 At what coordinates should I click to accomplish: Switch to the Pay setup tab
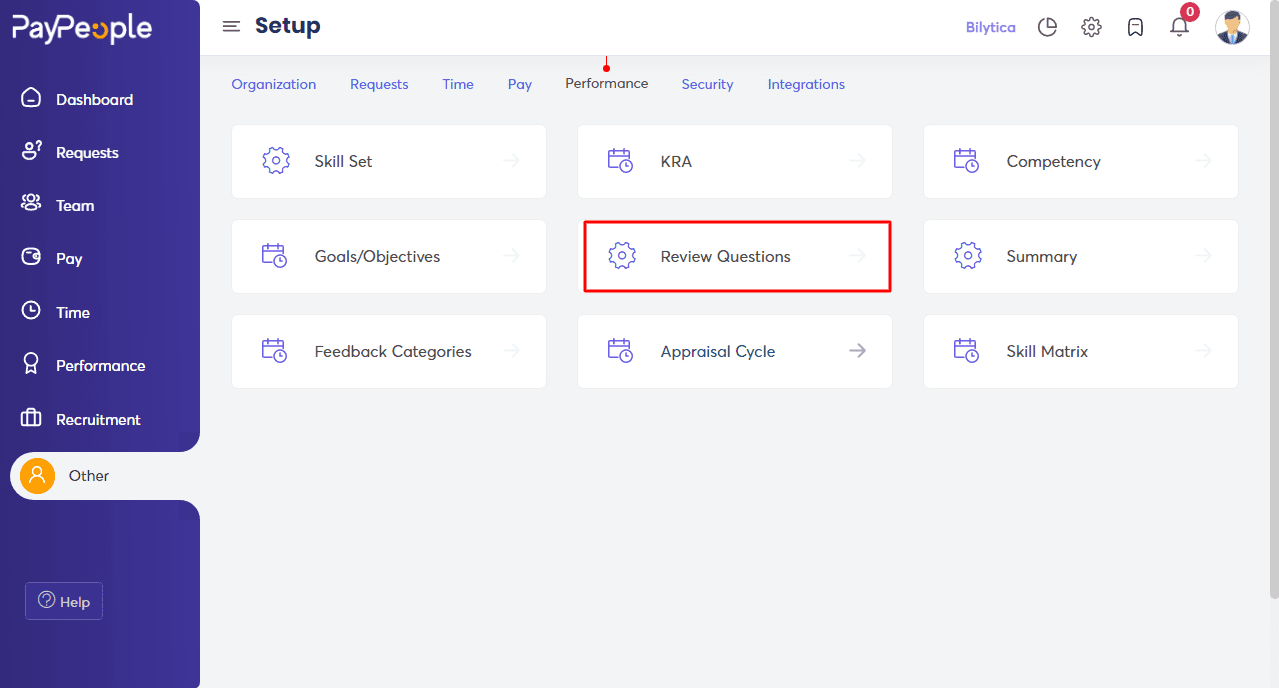point(520,84)
